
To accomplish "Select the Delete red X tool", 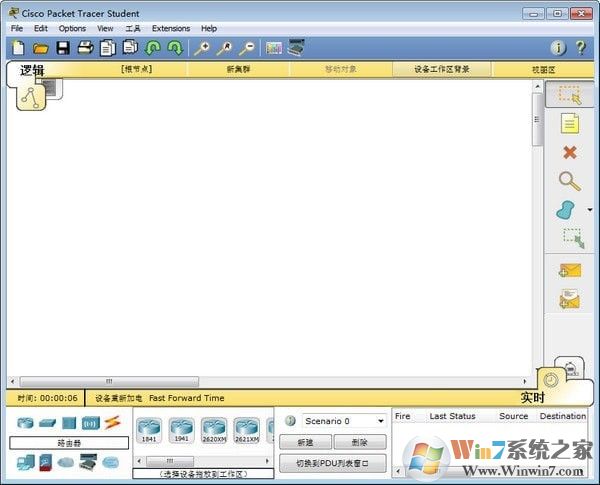I will pyautogui.click(x=570, y=152).
